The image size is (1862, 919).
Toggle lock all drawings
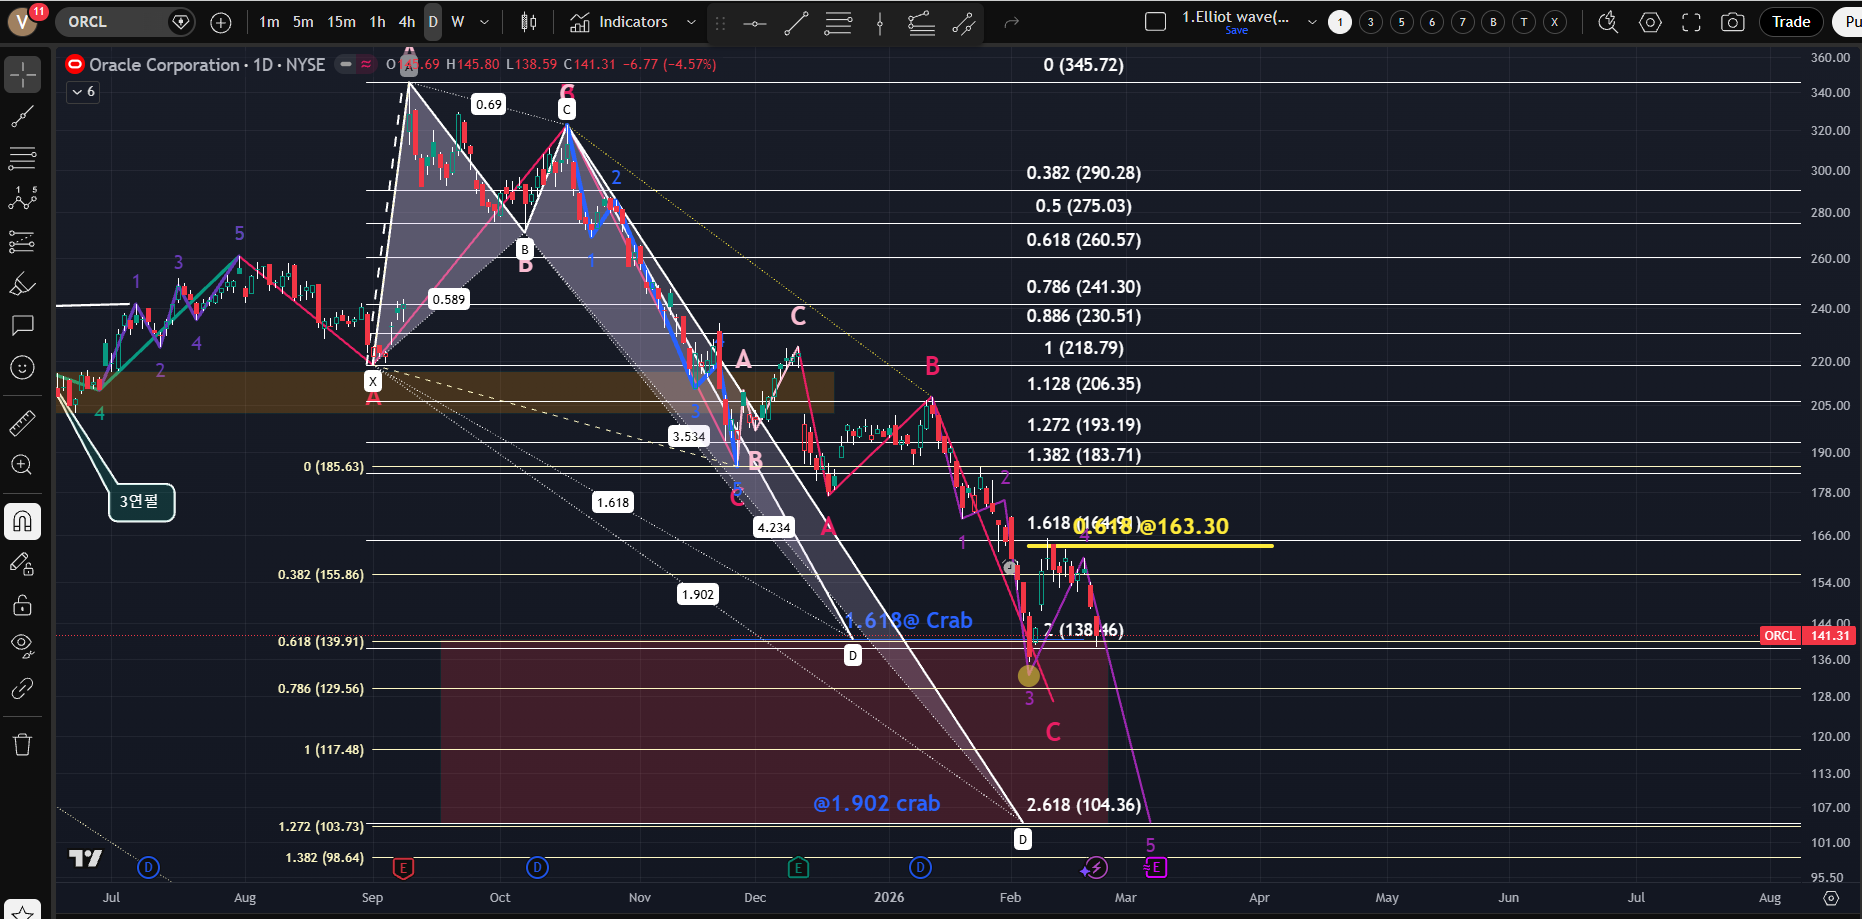(22, 605)
